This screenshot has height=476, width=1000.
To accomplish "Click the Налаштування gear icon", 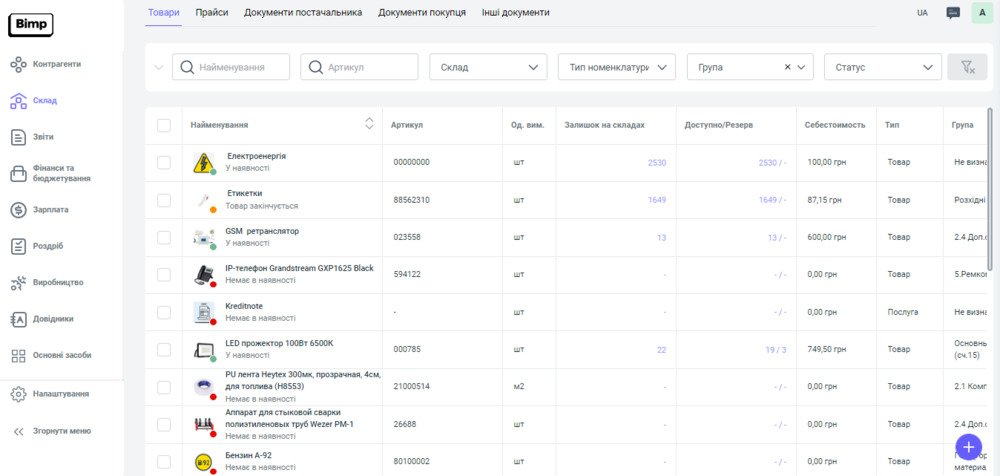I will pyautogui.click(x=18, y=394).
